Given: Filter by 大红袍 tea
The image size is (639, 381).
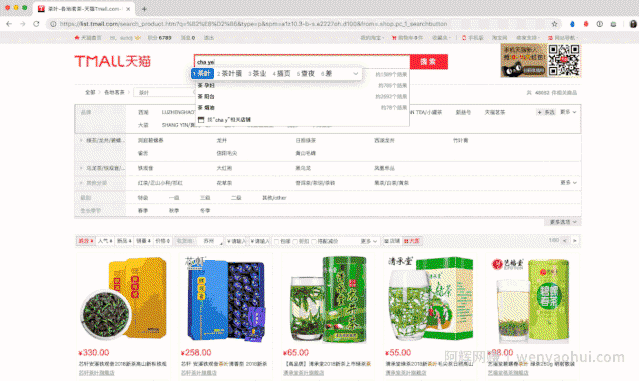Looking at the screenshot, I should (224, 168).
